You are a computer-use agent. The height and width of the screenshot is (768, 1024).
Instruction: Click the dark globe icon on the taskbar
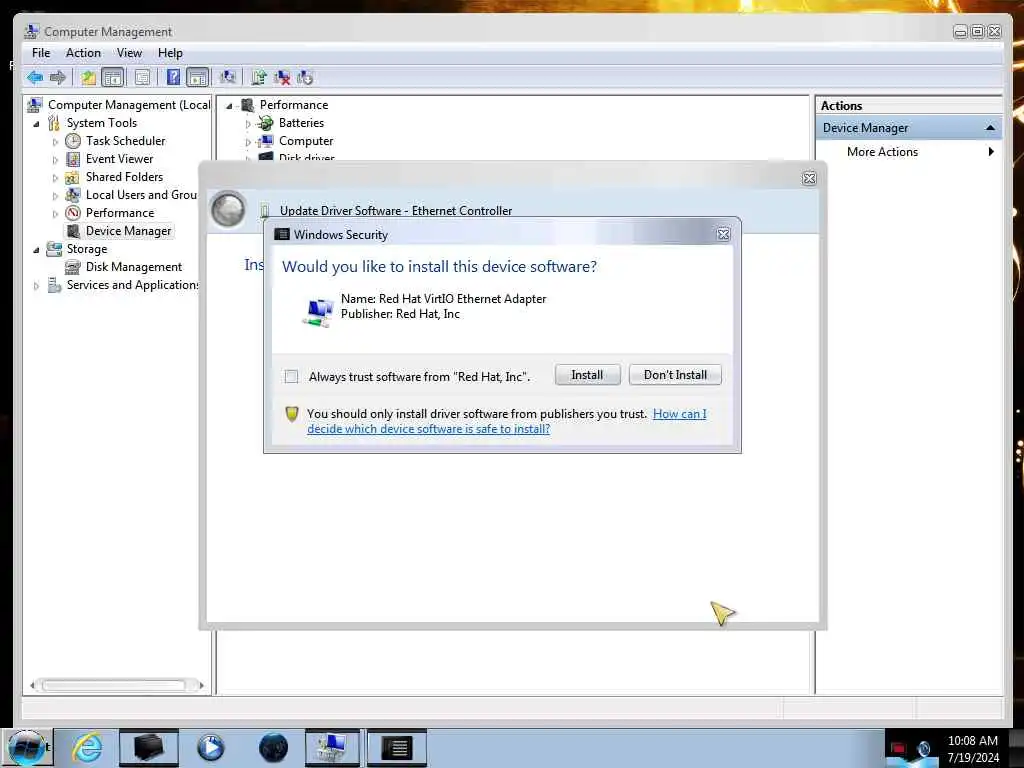point(273,748)
